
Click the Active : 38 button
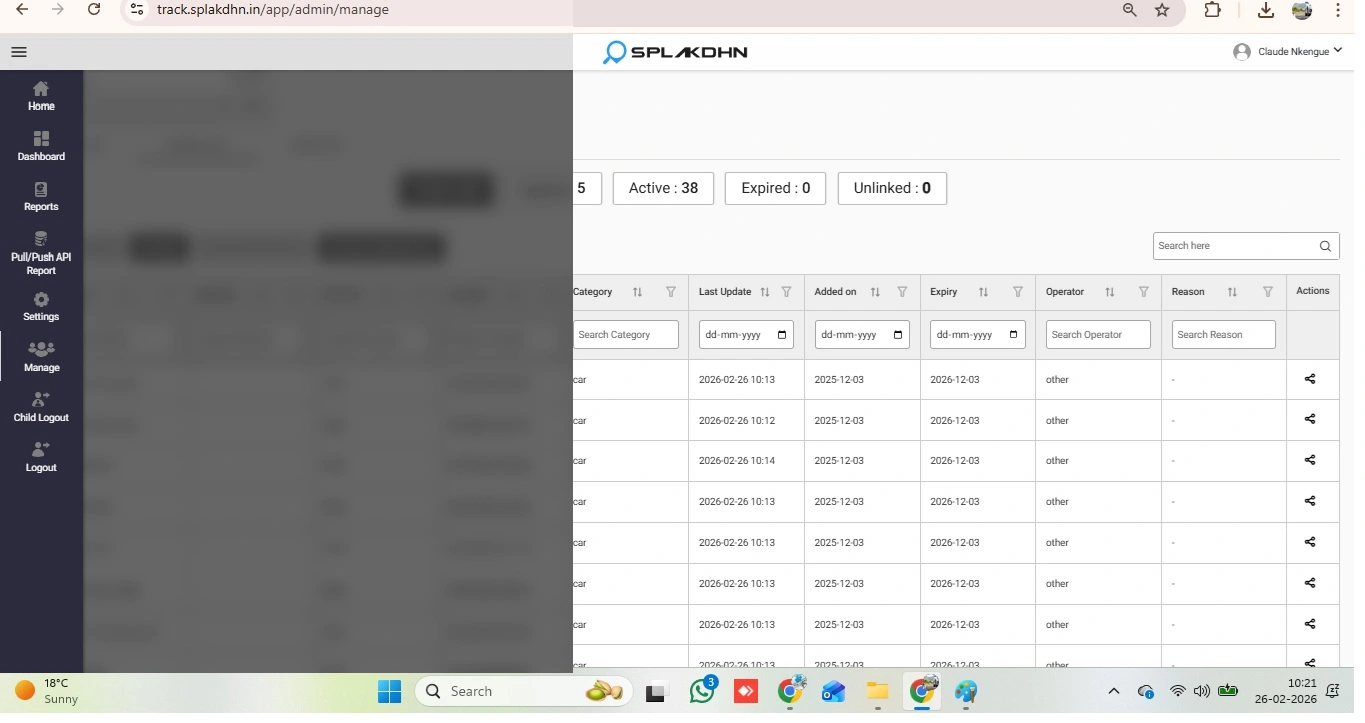point(663,188)
